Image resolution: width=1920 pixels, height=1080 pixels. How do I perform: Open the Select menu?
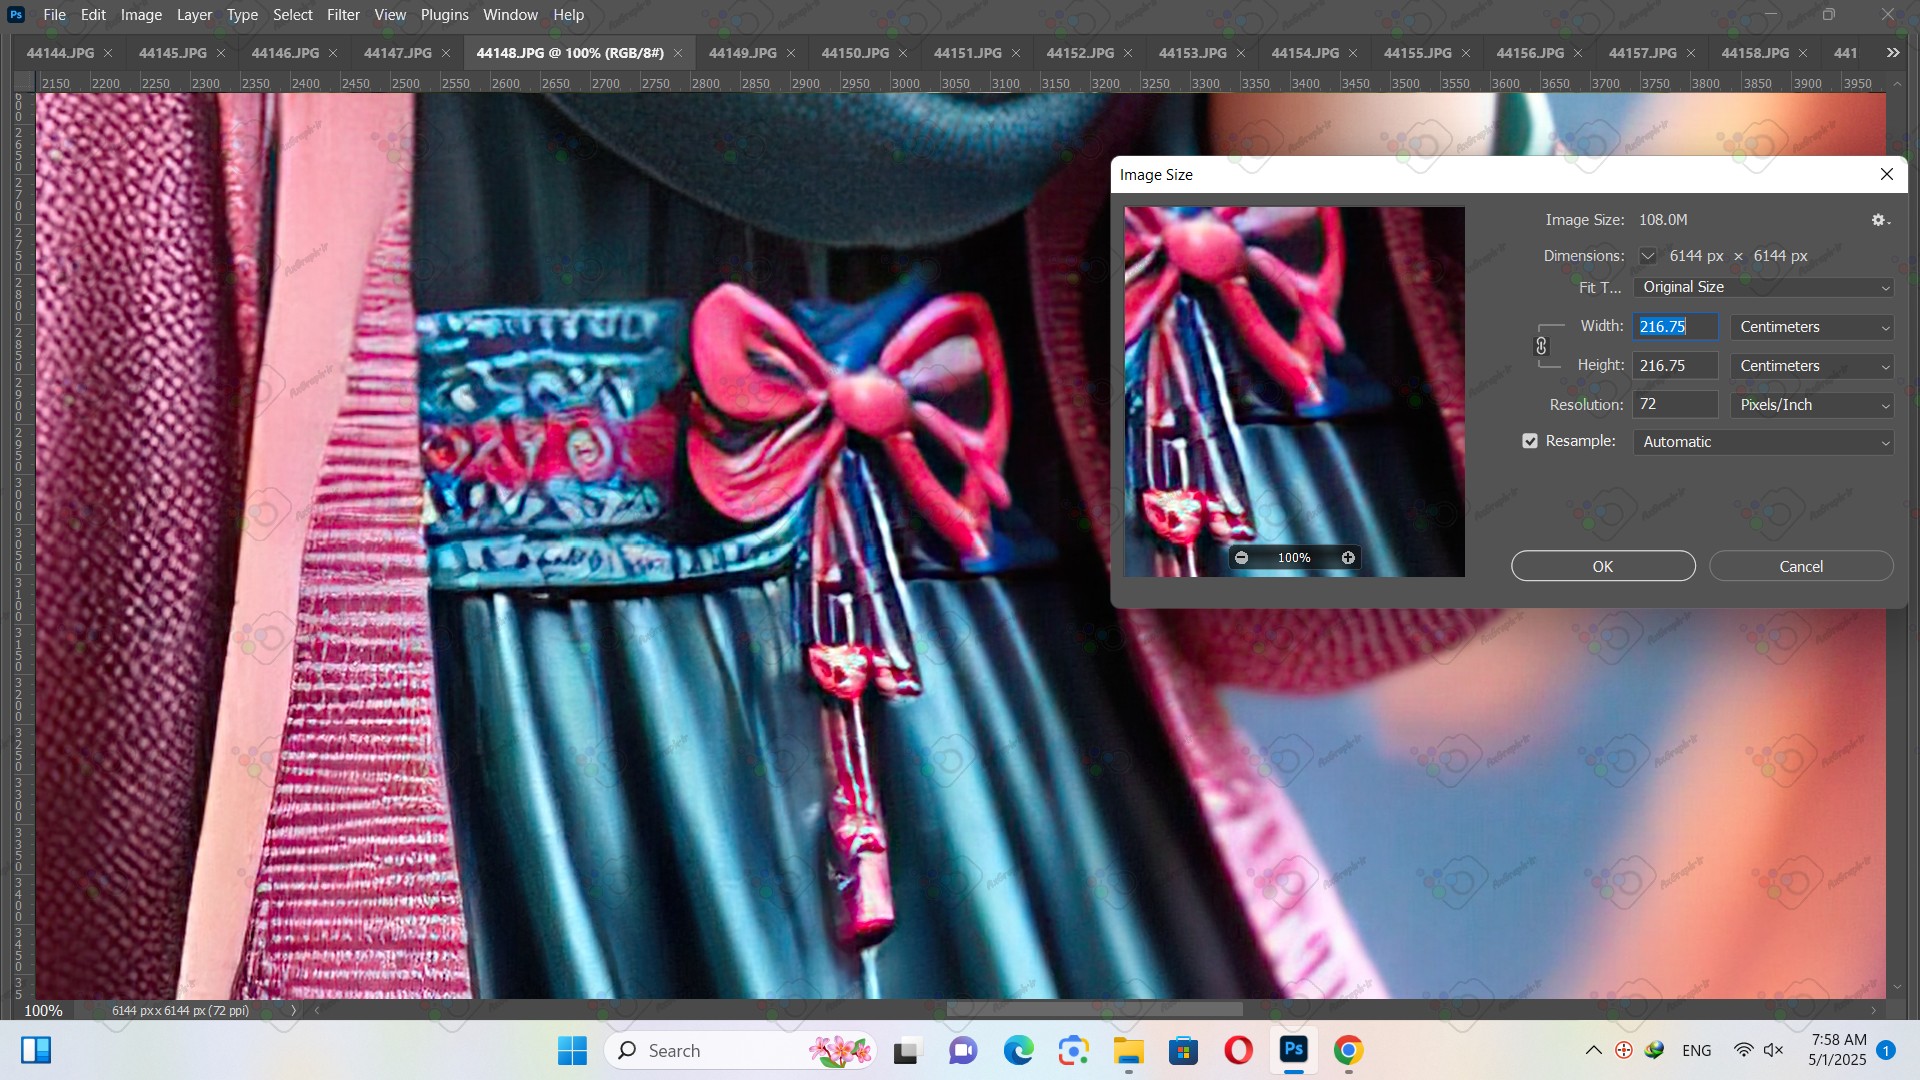293,15
